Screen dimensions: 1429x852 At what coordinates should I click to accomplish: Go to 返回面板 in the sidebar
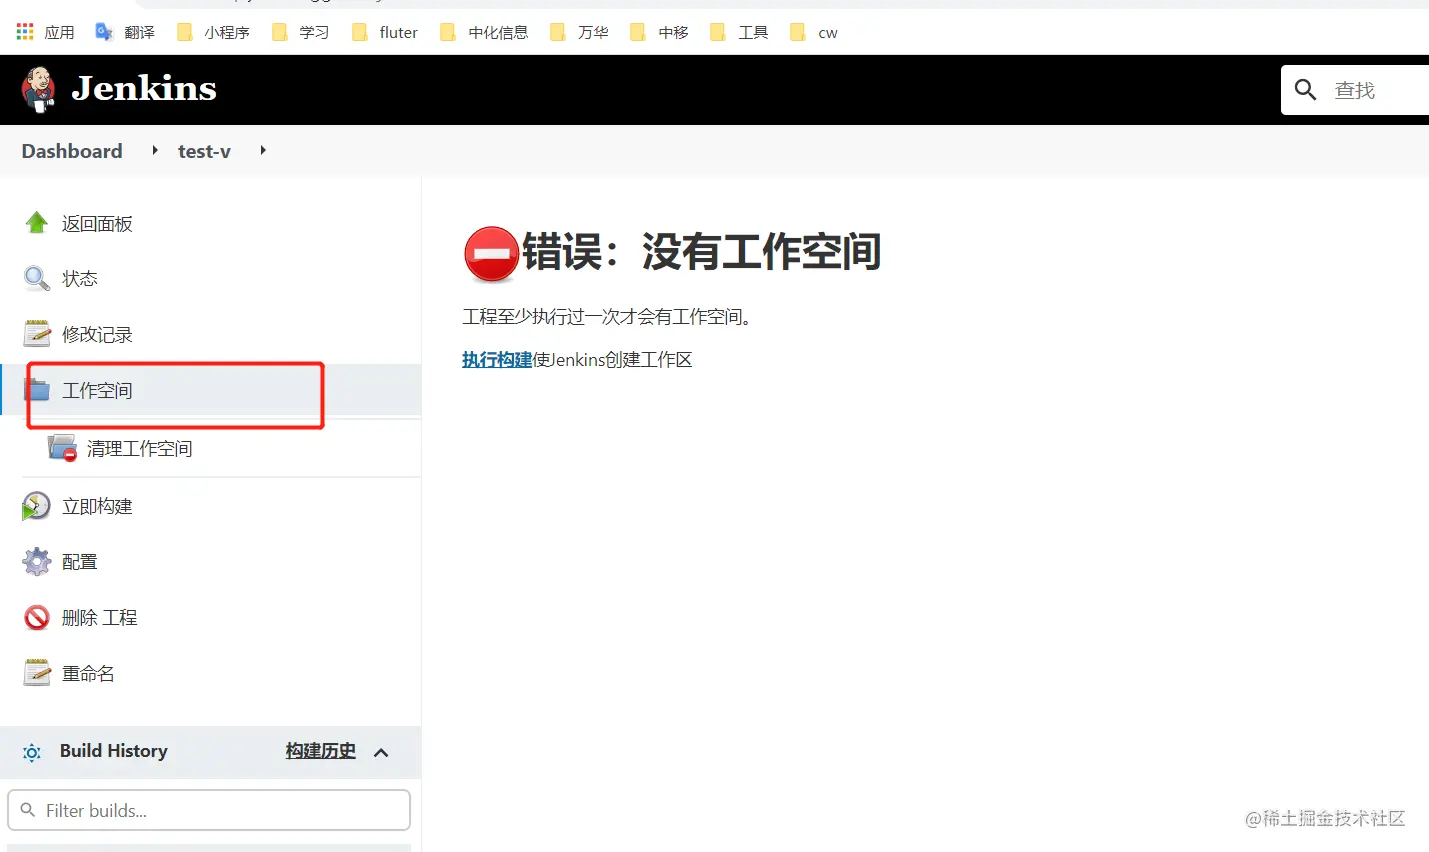click(x=97, y=224)
